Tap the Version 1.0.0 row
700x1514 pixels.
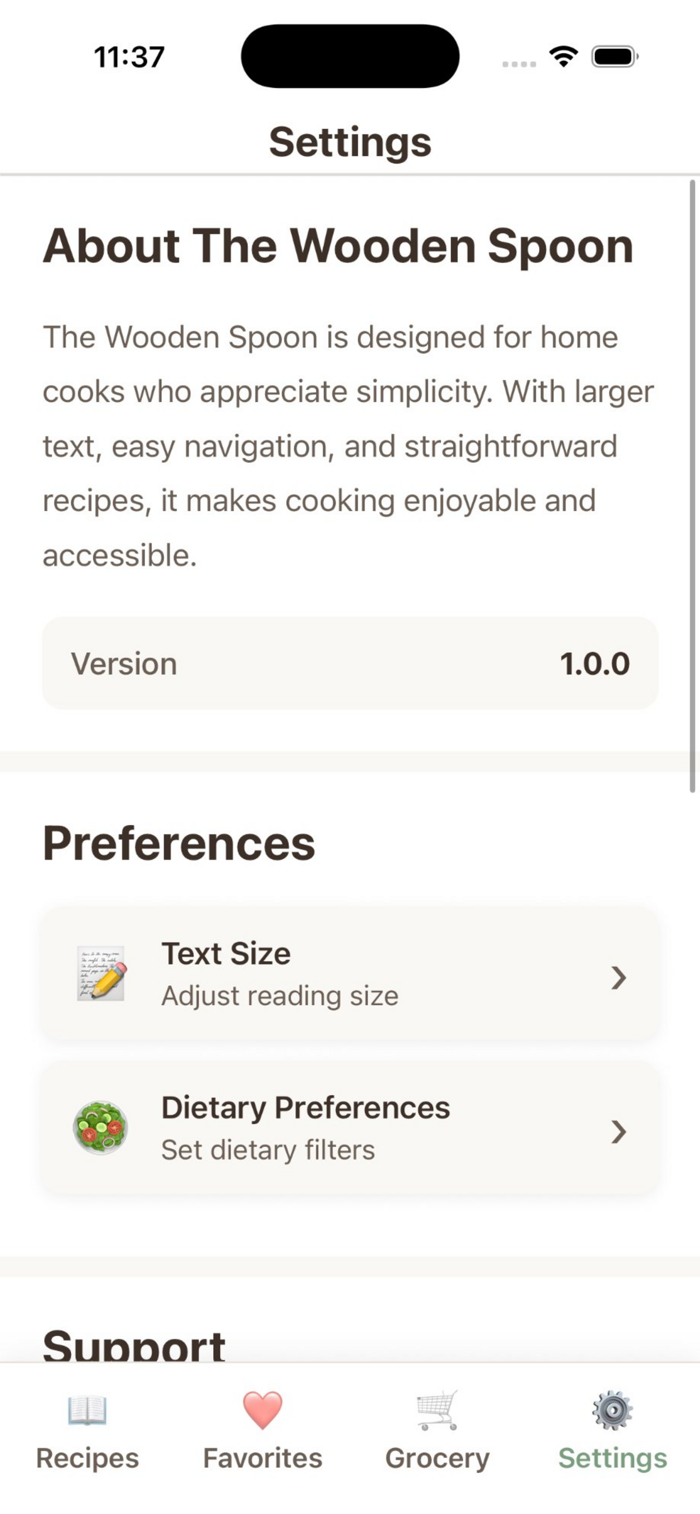click(x=350, y=663)
